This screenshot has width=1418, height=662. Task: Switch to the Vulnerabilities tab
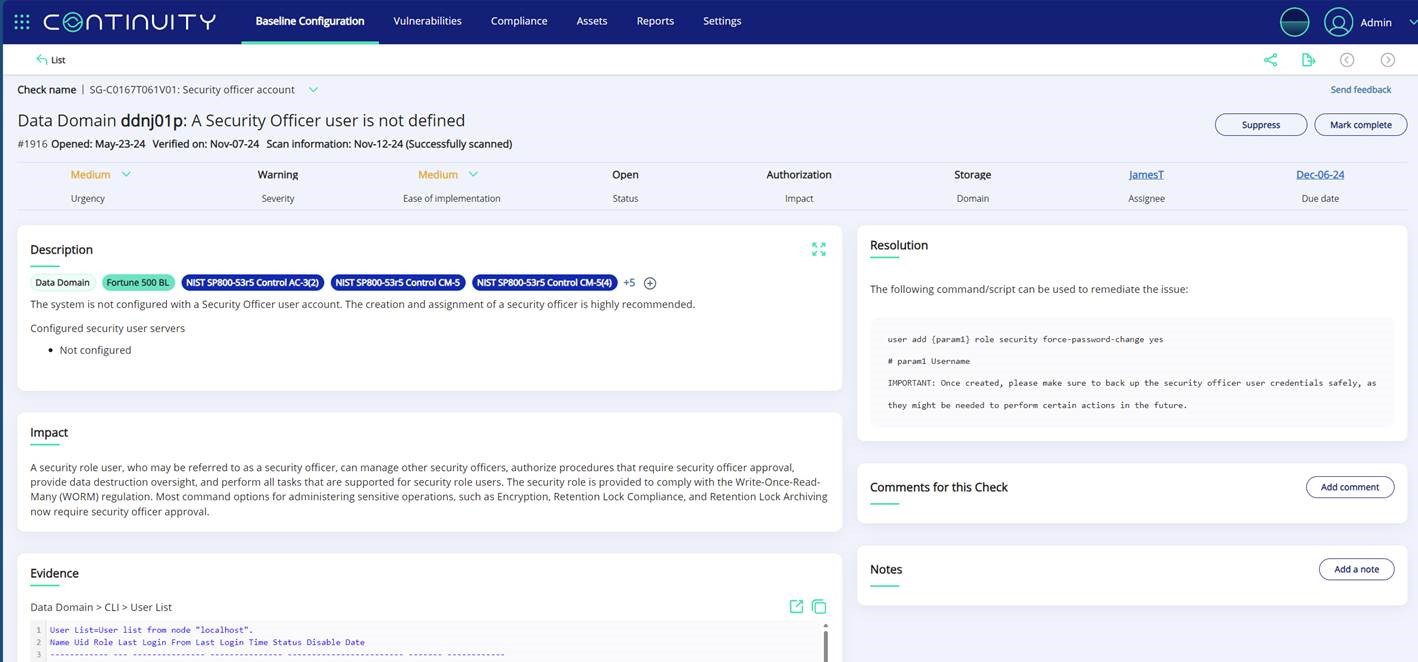point(427,21)
